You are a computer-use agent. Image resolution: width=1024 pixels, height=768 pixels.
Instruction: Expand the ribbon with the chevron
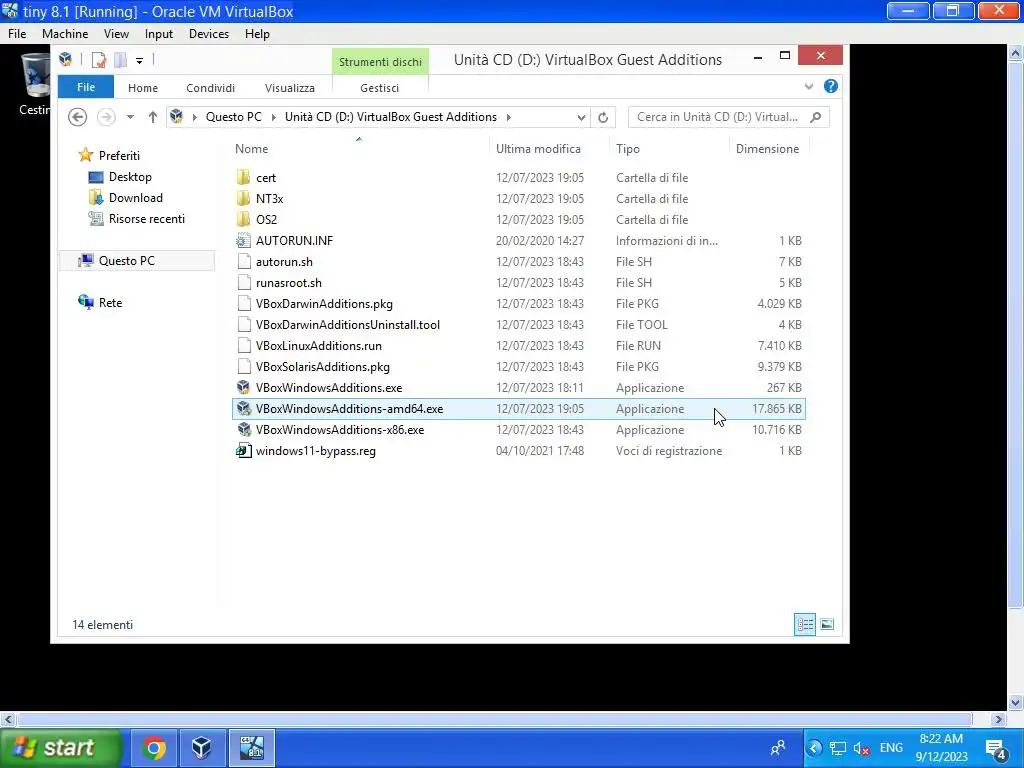point(808,86)
